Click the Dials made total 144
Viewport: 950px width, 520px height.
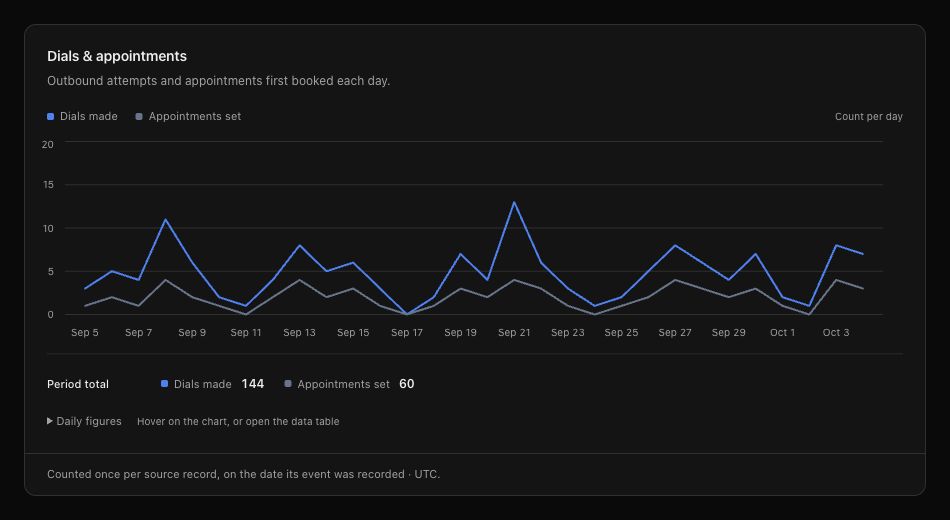pyautogui.click(x=253, y=384)
